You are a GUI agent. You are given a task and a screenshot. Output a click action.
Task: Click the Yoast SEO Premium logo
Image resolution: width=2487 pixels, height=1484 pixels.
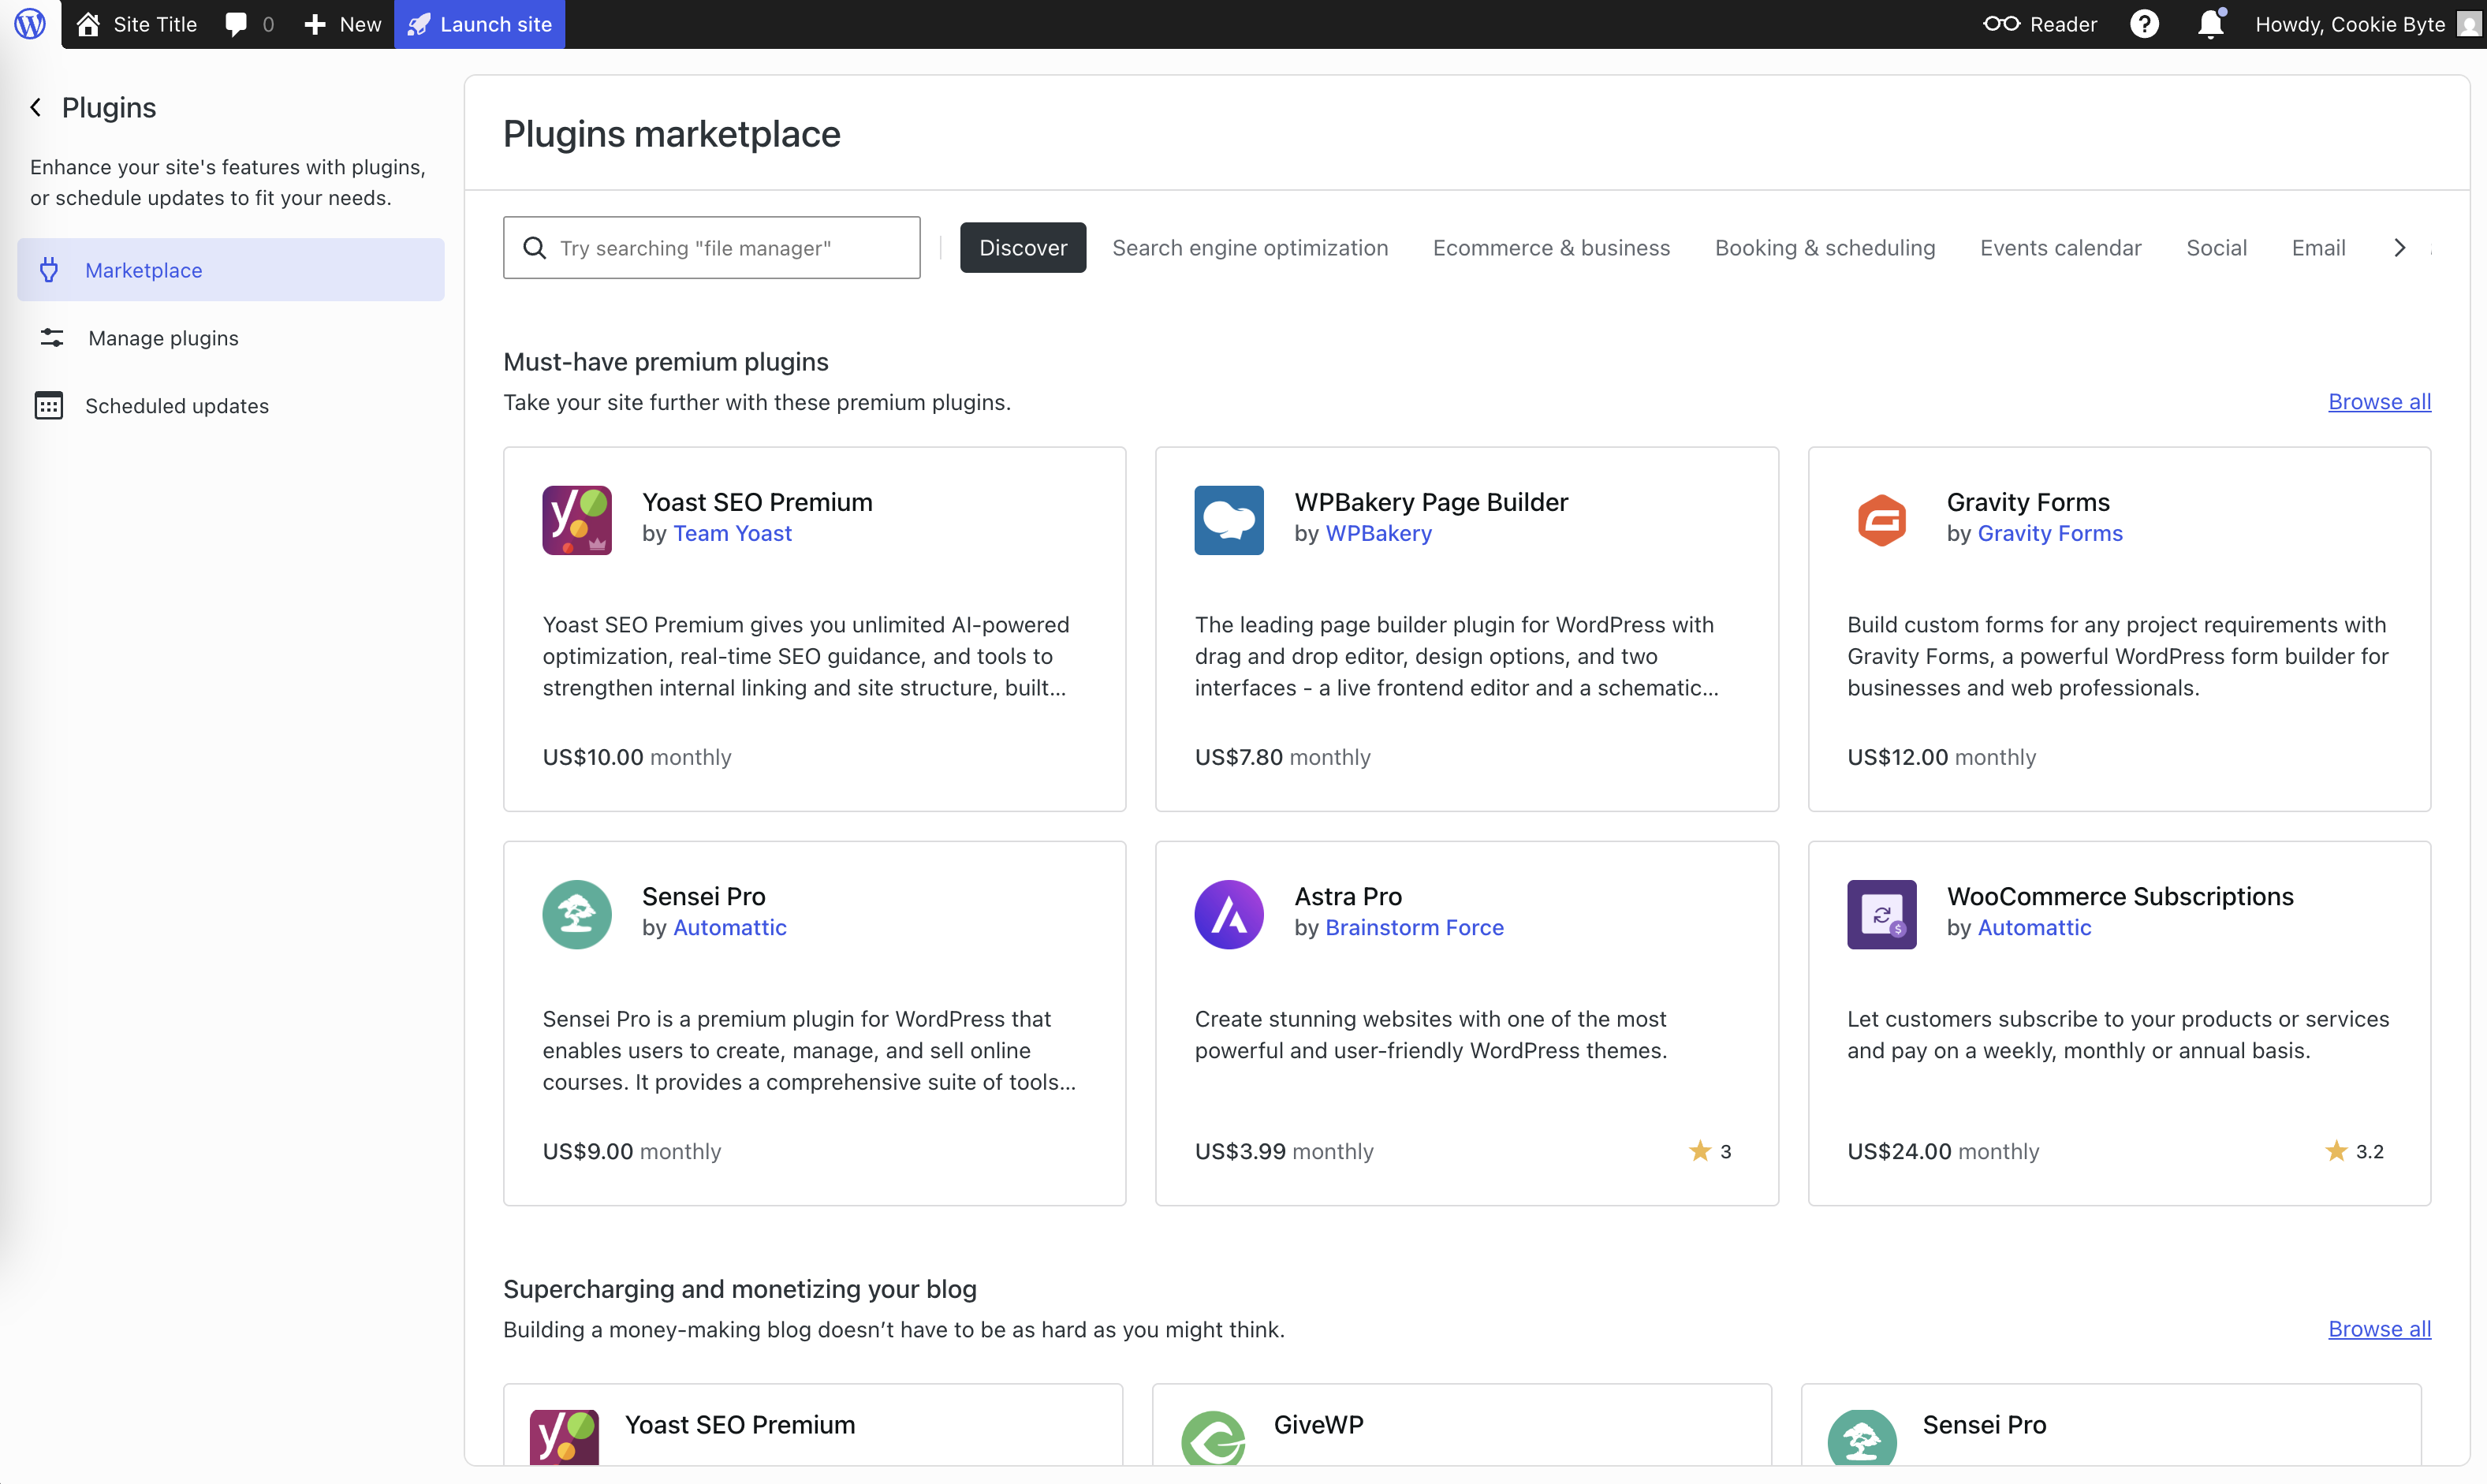(577, 519)
